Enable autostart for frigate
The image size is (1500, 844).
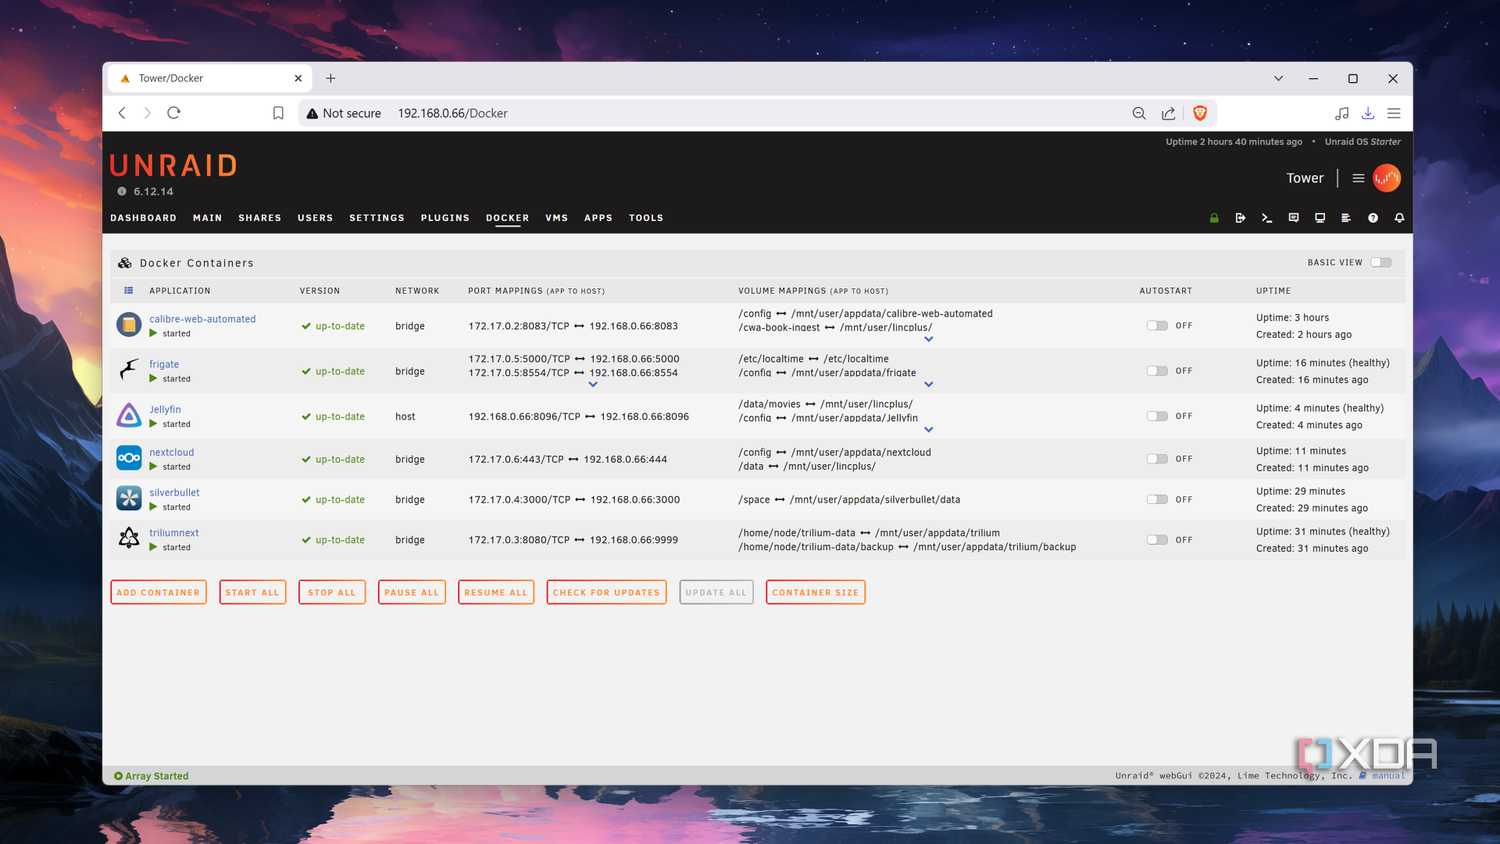coord(1157,371)
